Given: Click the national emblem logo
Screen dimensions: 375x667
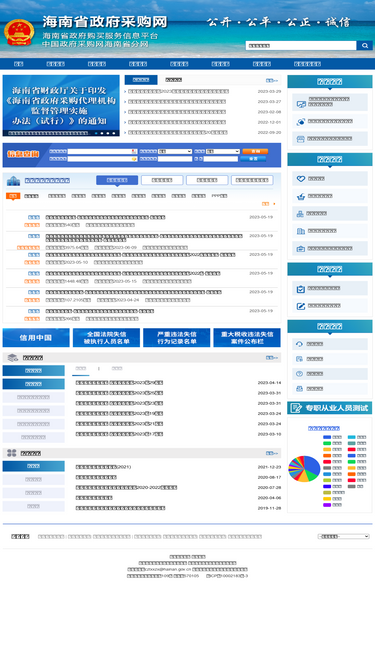Looking at the screenshot, I should [x=19, y=33].
